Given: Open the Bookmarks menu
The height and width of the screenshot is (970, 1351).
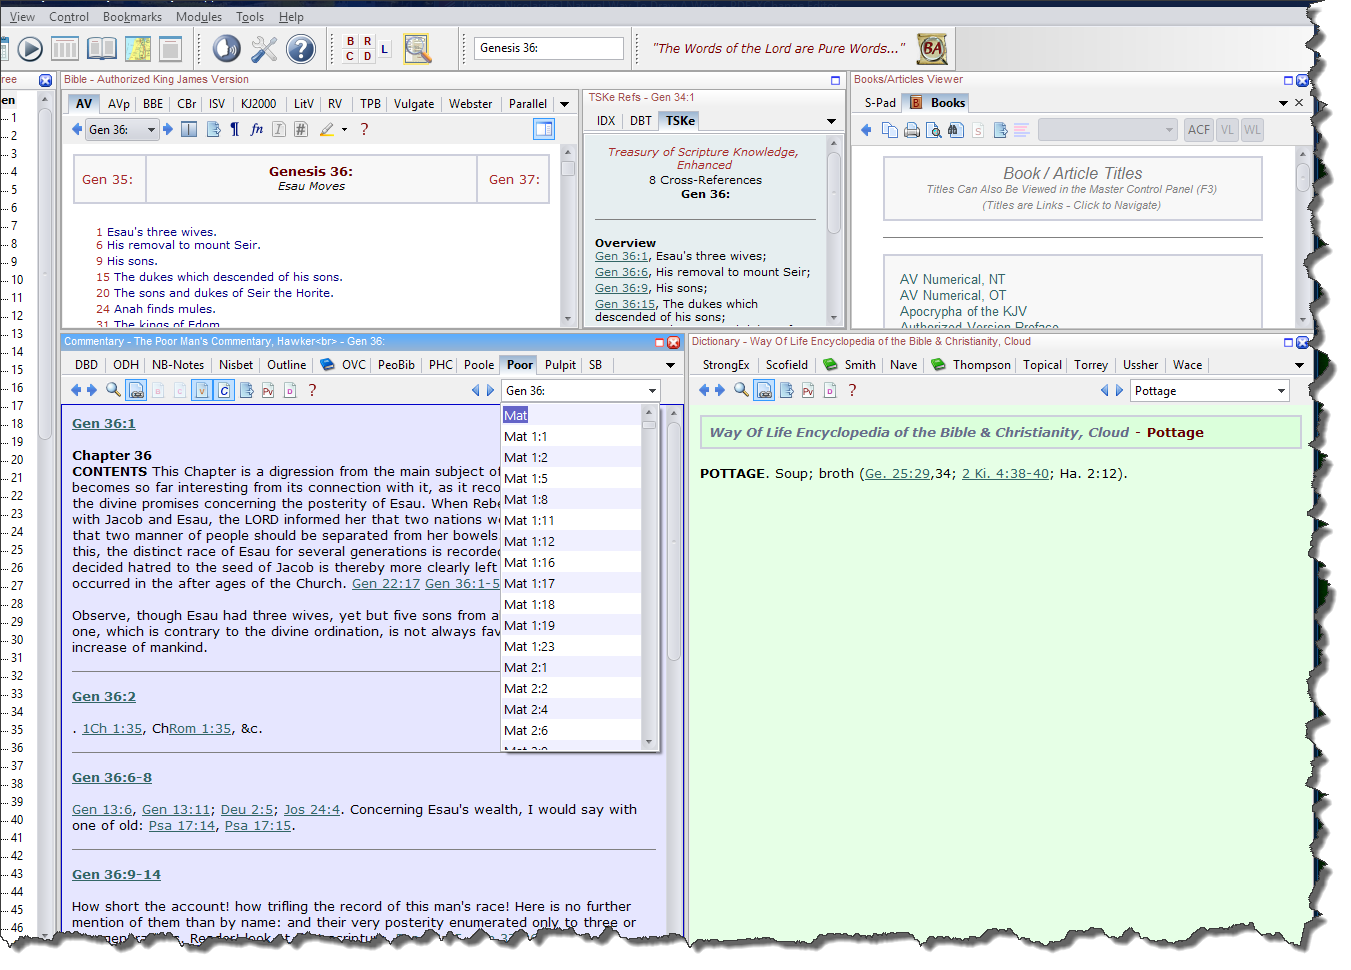Looking at the screenshot, I should coord(132,17).
